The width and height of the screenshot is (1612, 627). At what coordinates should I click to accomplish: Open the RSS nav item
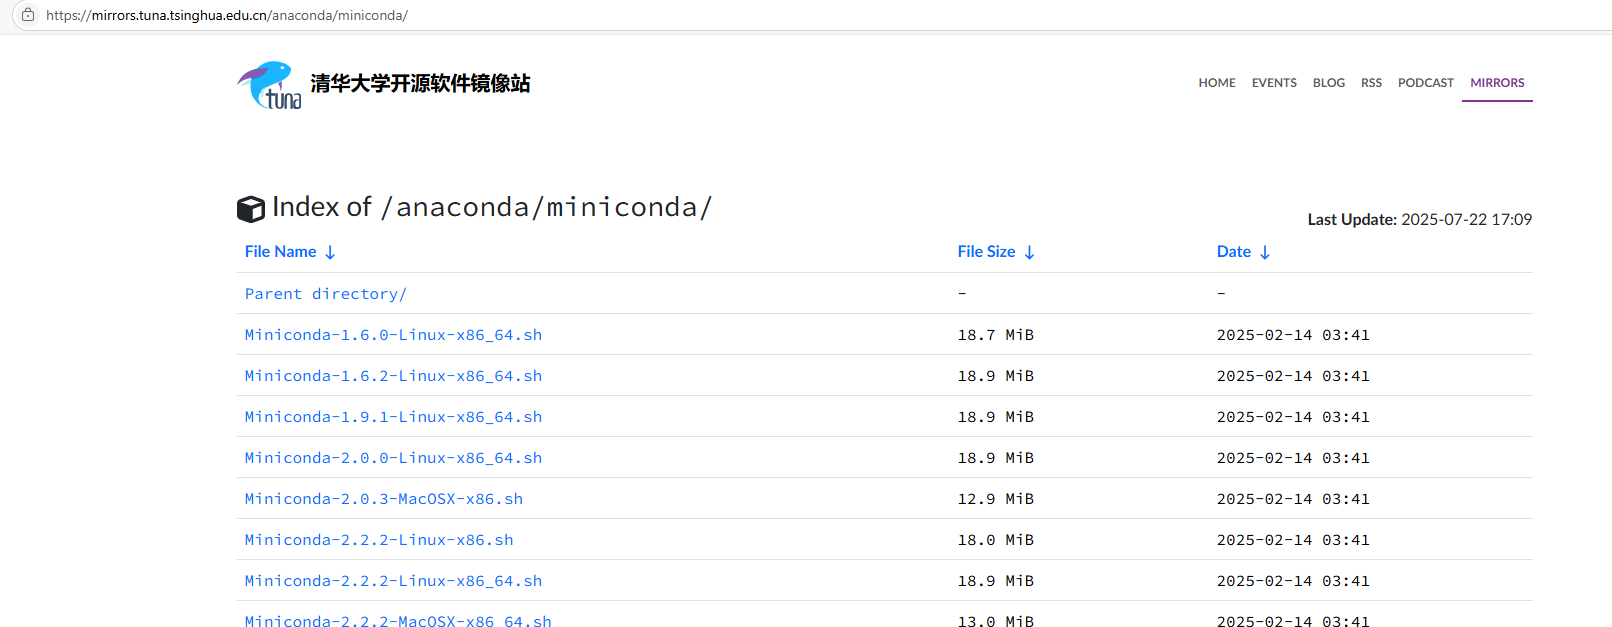[x=1371, y=83]
